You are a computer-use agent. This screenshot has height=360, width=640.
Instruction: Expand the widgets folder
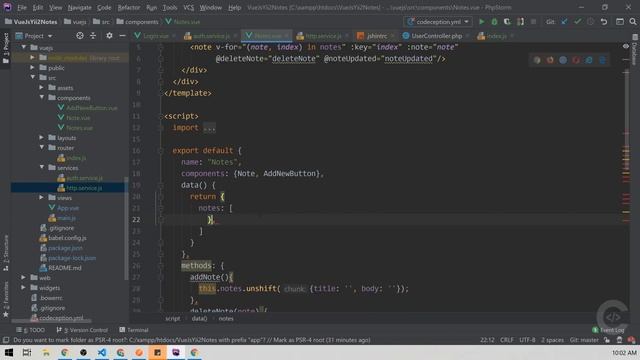click(24, 288)
